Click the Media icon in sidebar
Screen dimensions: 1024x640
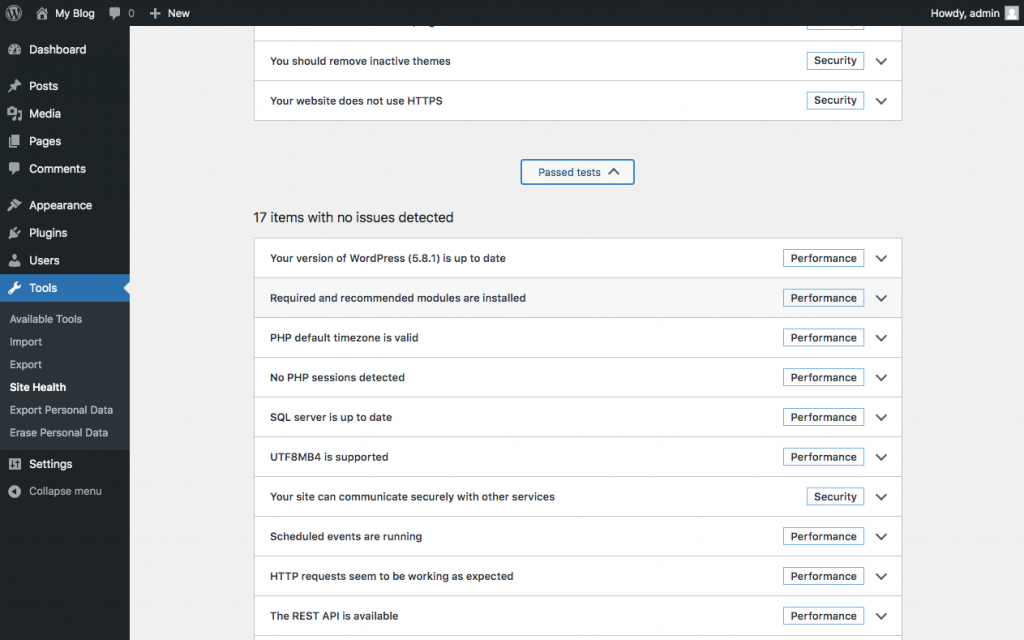pyautogui.click(x=14, y=114)
